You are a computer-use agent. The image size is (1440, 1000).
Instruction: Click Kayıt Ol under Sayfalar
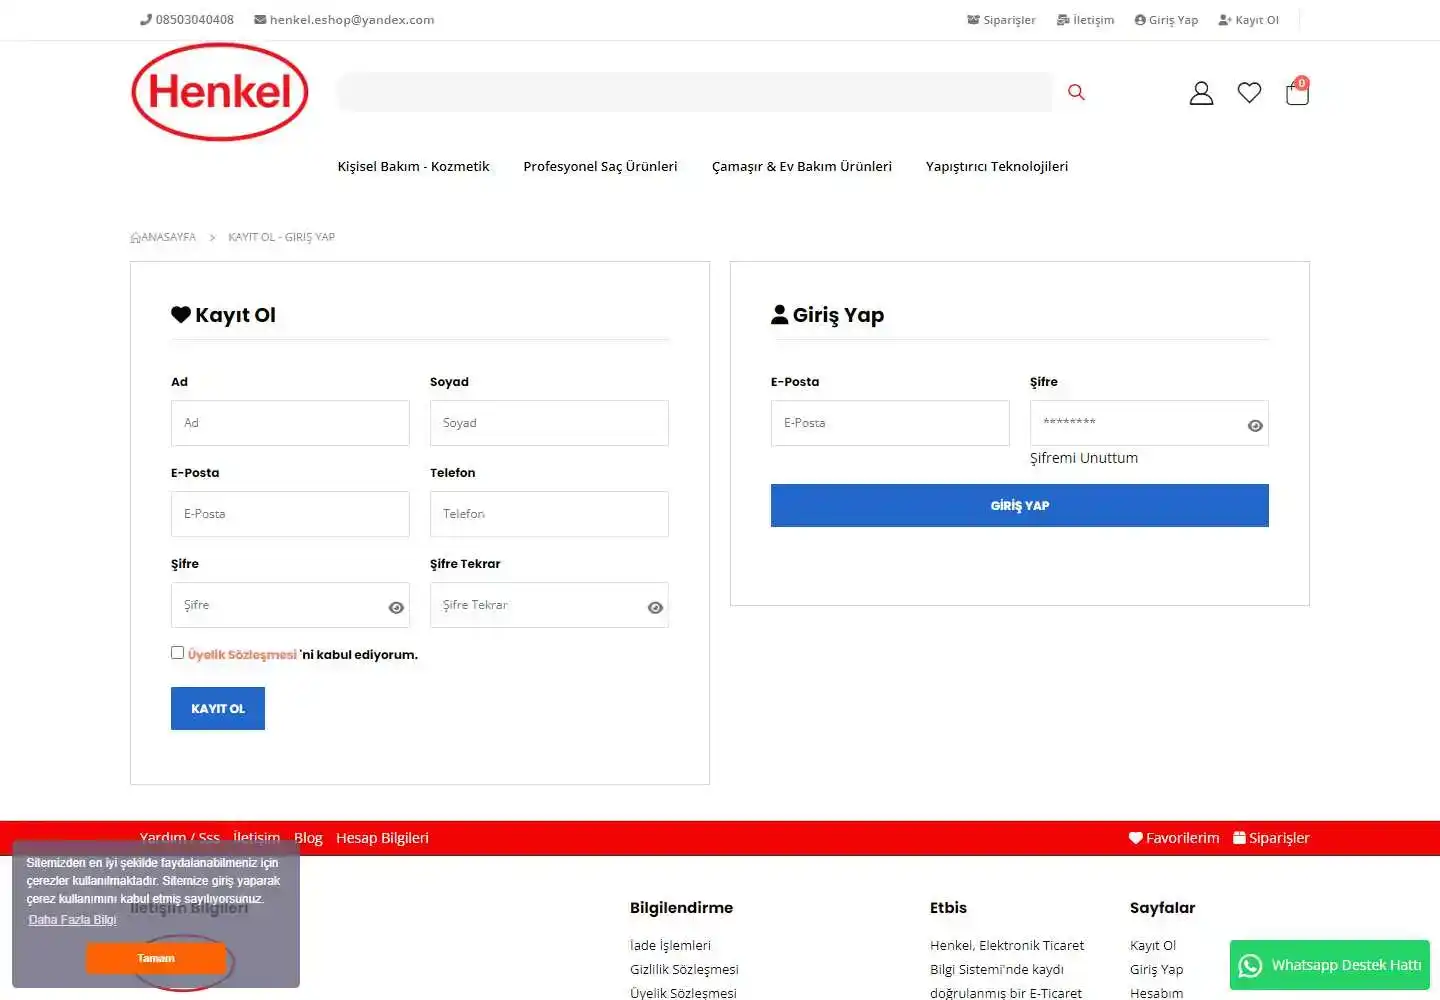[x=1153, y=945]
